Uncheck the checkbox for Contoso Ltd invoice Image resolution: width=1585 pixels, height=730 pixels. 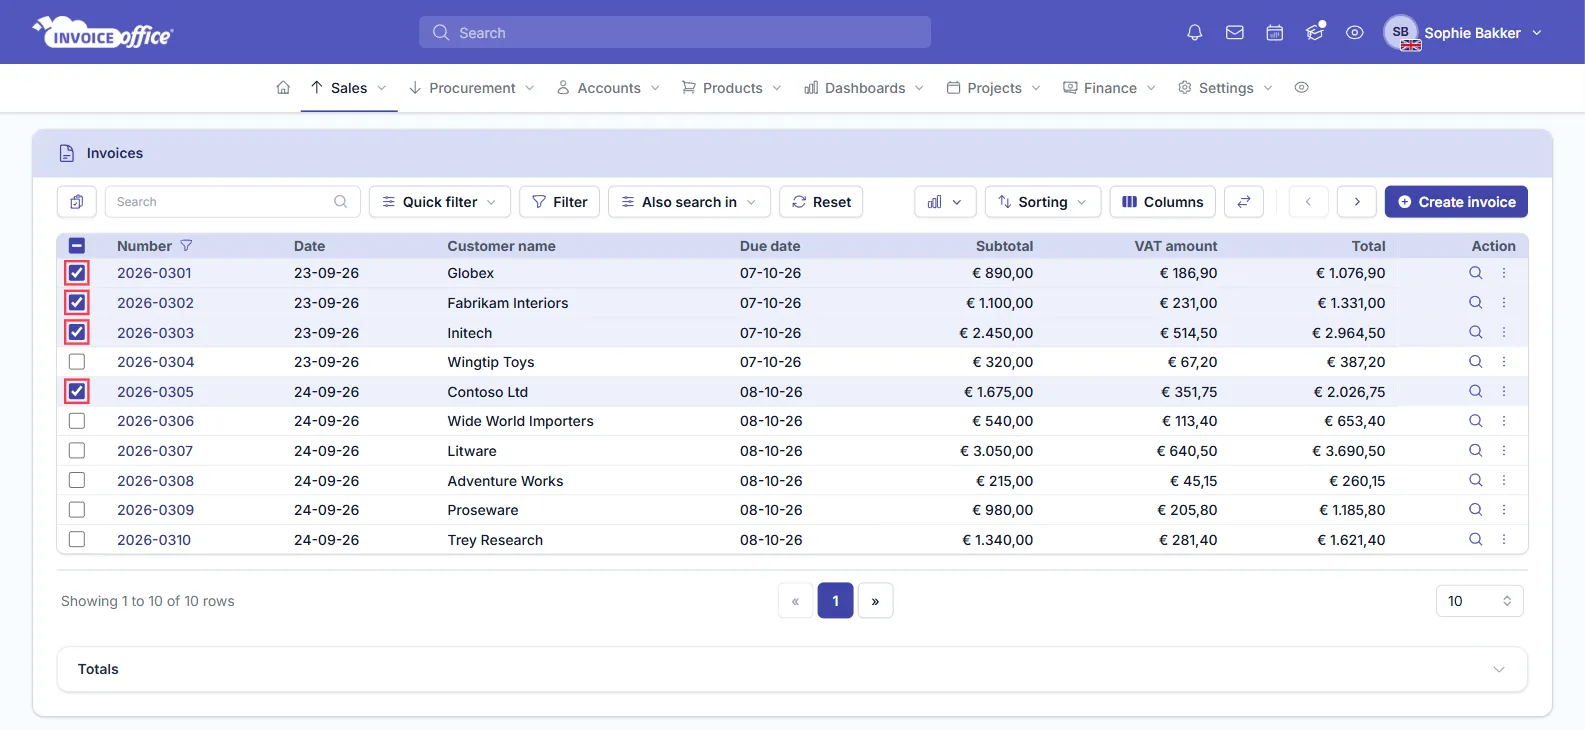[77, 392]
